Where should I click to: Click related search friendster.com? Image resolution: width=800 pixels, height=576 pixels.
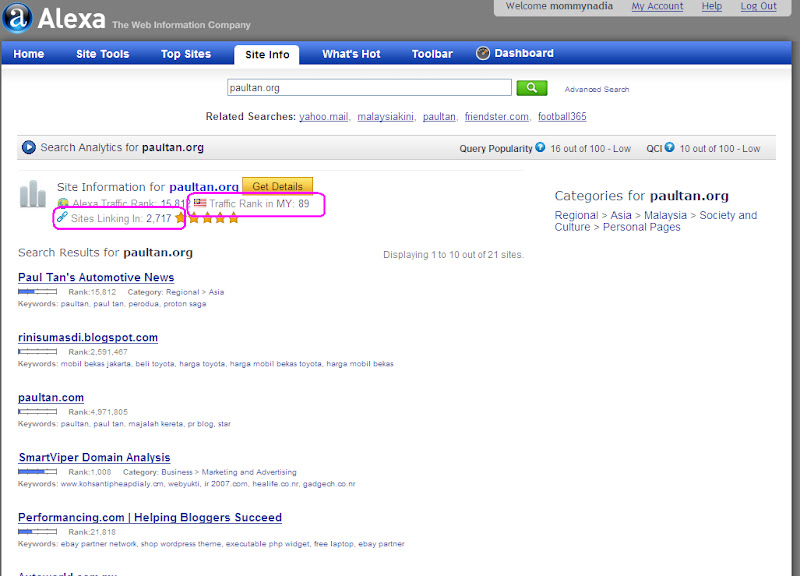[496, 117]
